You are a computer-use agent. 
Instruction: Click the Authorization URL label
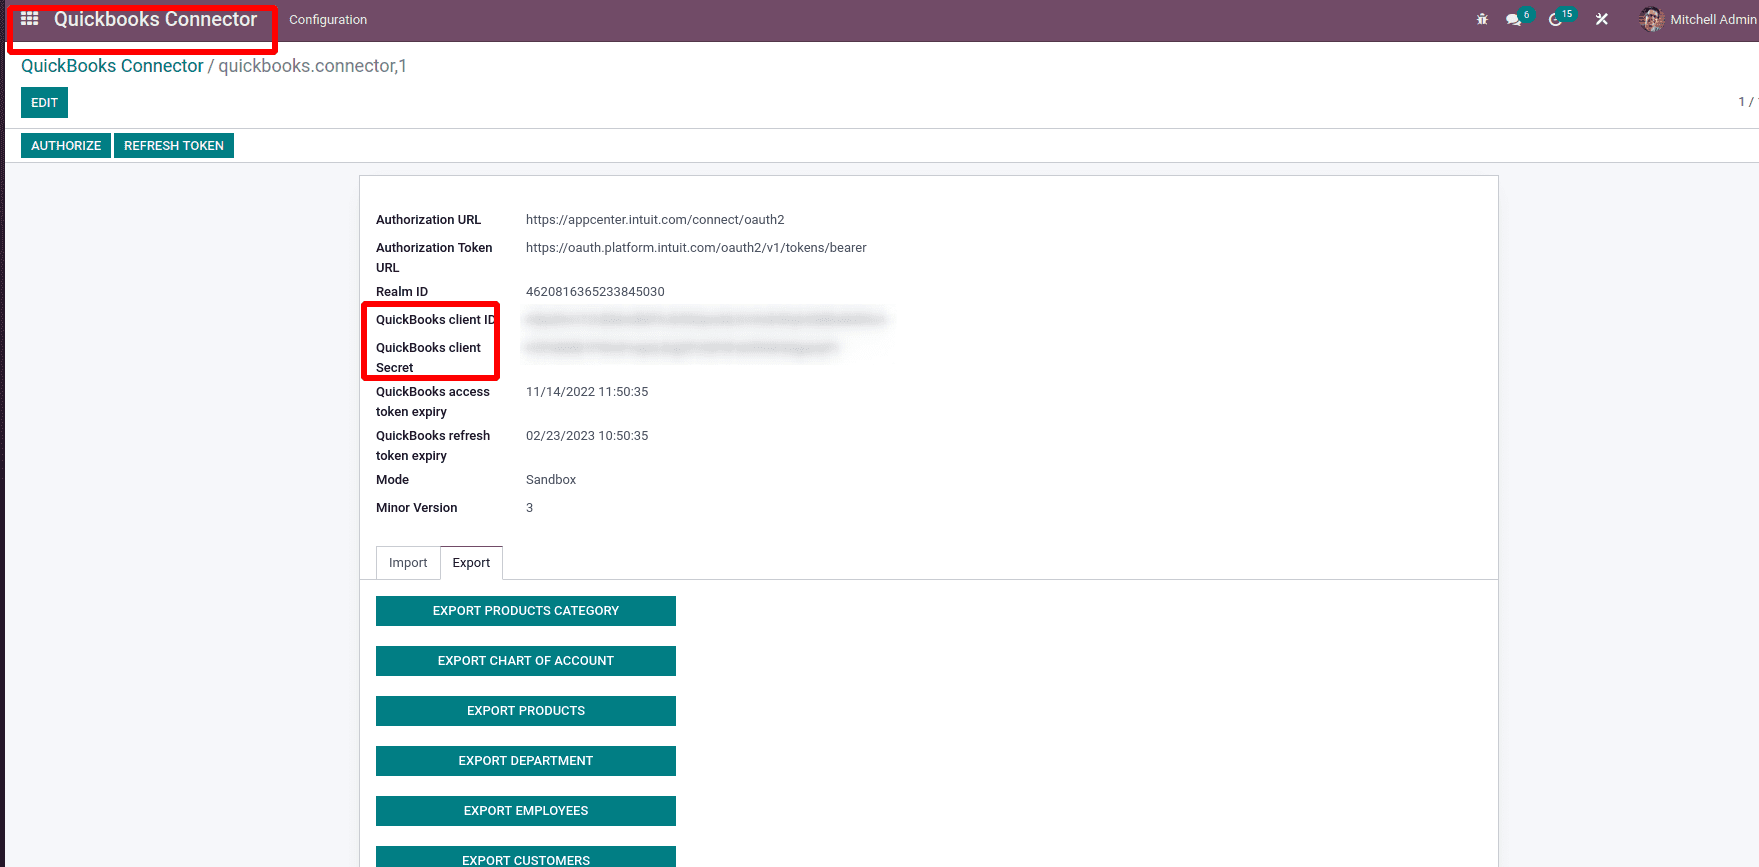tap(428, 220)
